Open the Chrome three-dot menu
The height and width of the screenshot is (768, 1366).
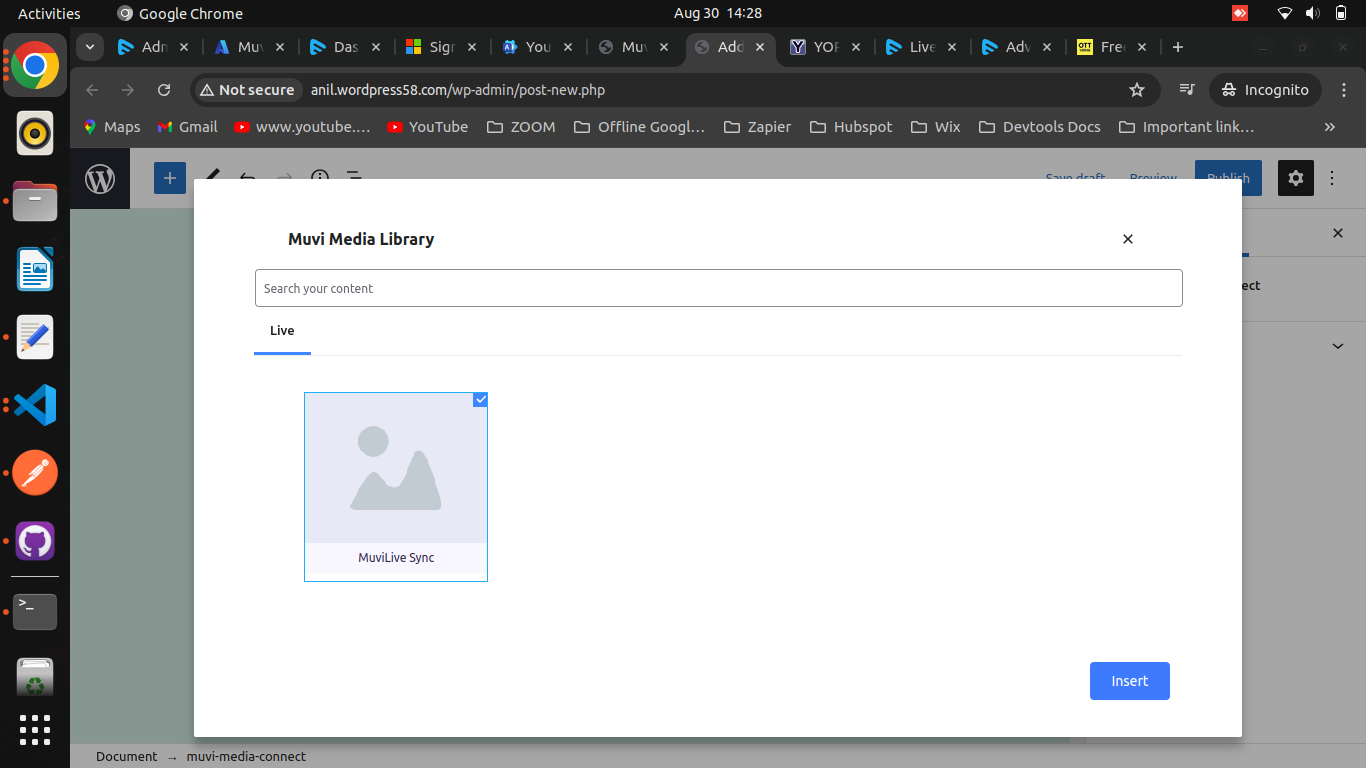click(1343, 90)
